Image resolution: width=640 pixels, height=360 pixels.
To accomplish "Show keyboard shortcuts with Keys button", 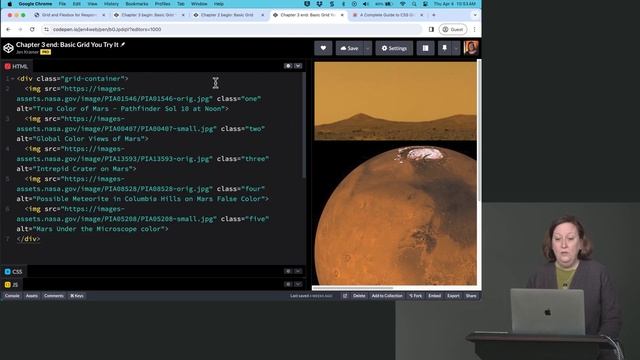I will coord(77,296).
